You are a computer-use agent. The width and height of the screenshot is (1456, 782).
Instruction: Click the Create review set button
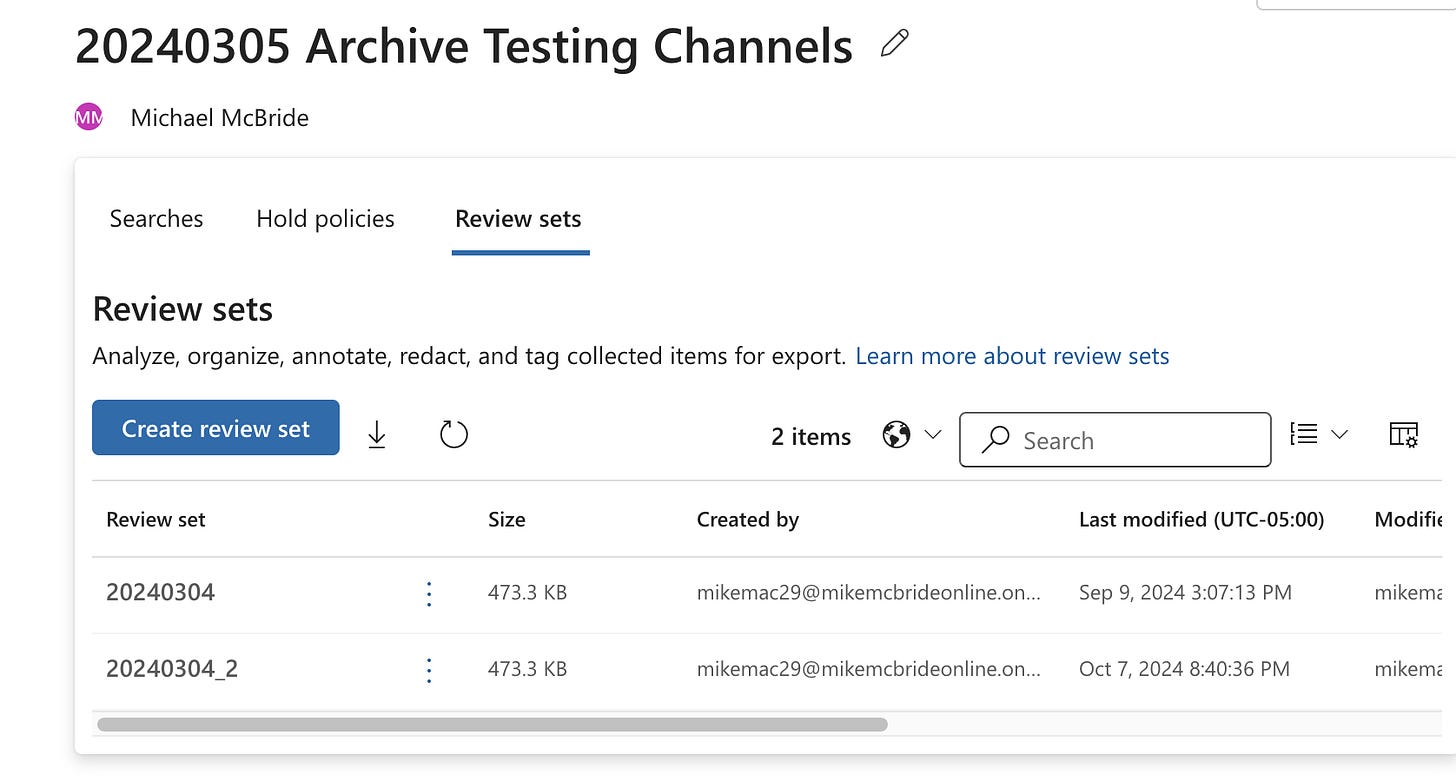216,428
